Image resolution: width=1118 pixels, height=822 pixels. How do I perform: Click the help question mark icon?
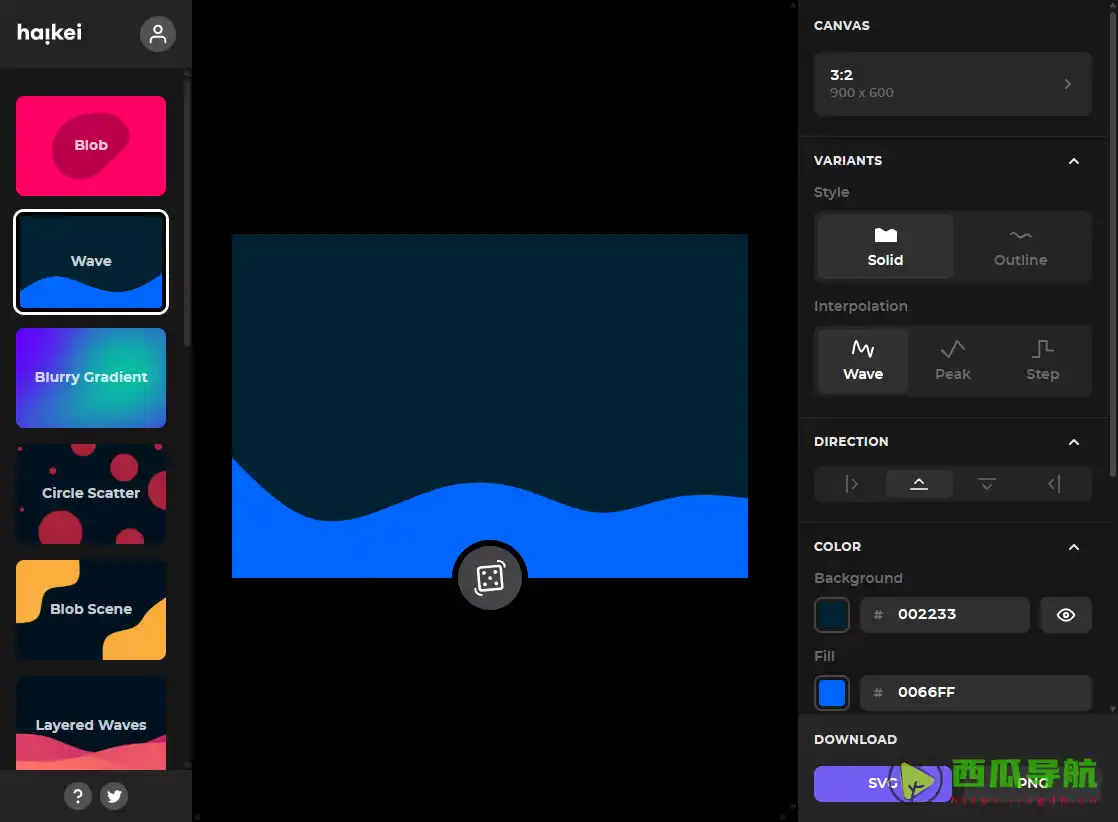point(77,796)
